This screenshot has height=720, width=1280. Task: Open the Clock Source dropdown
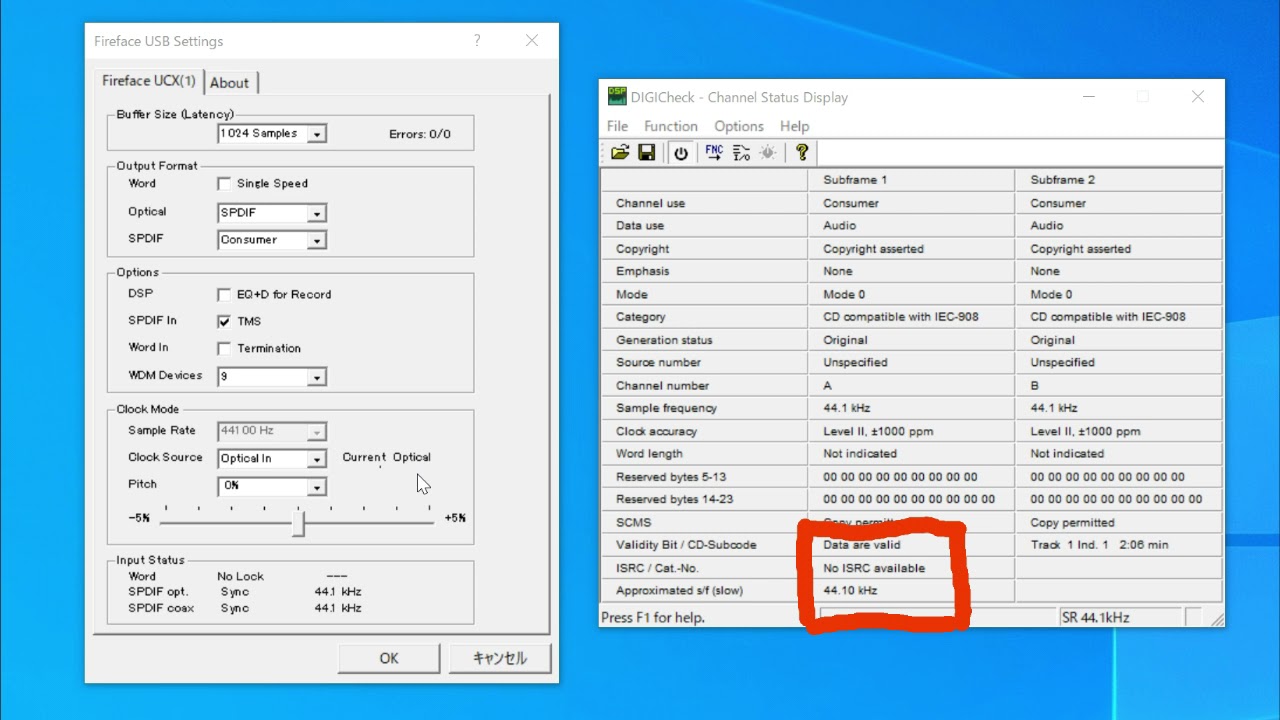tap(316, 459)
